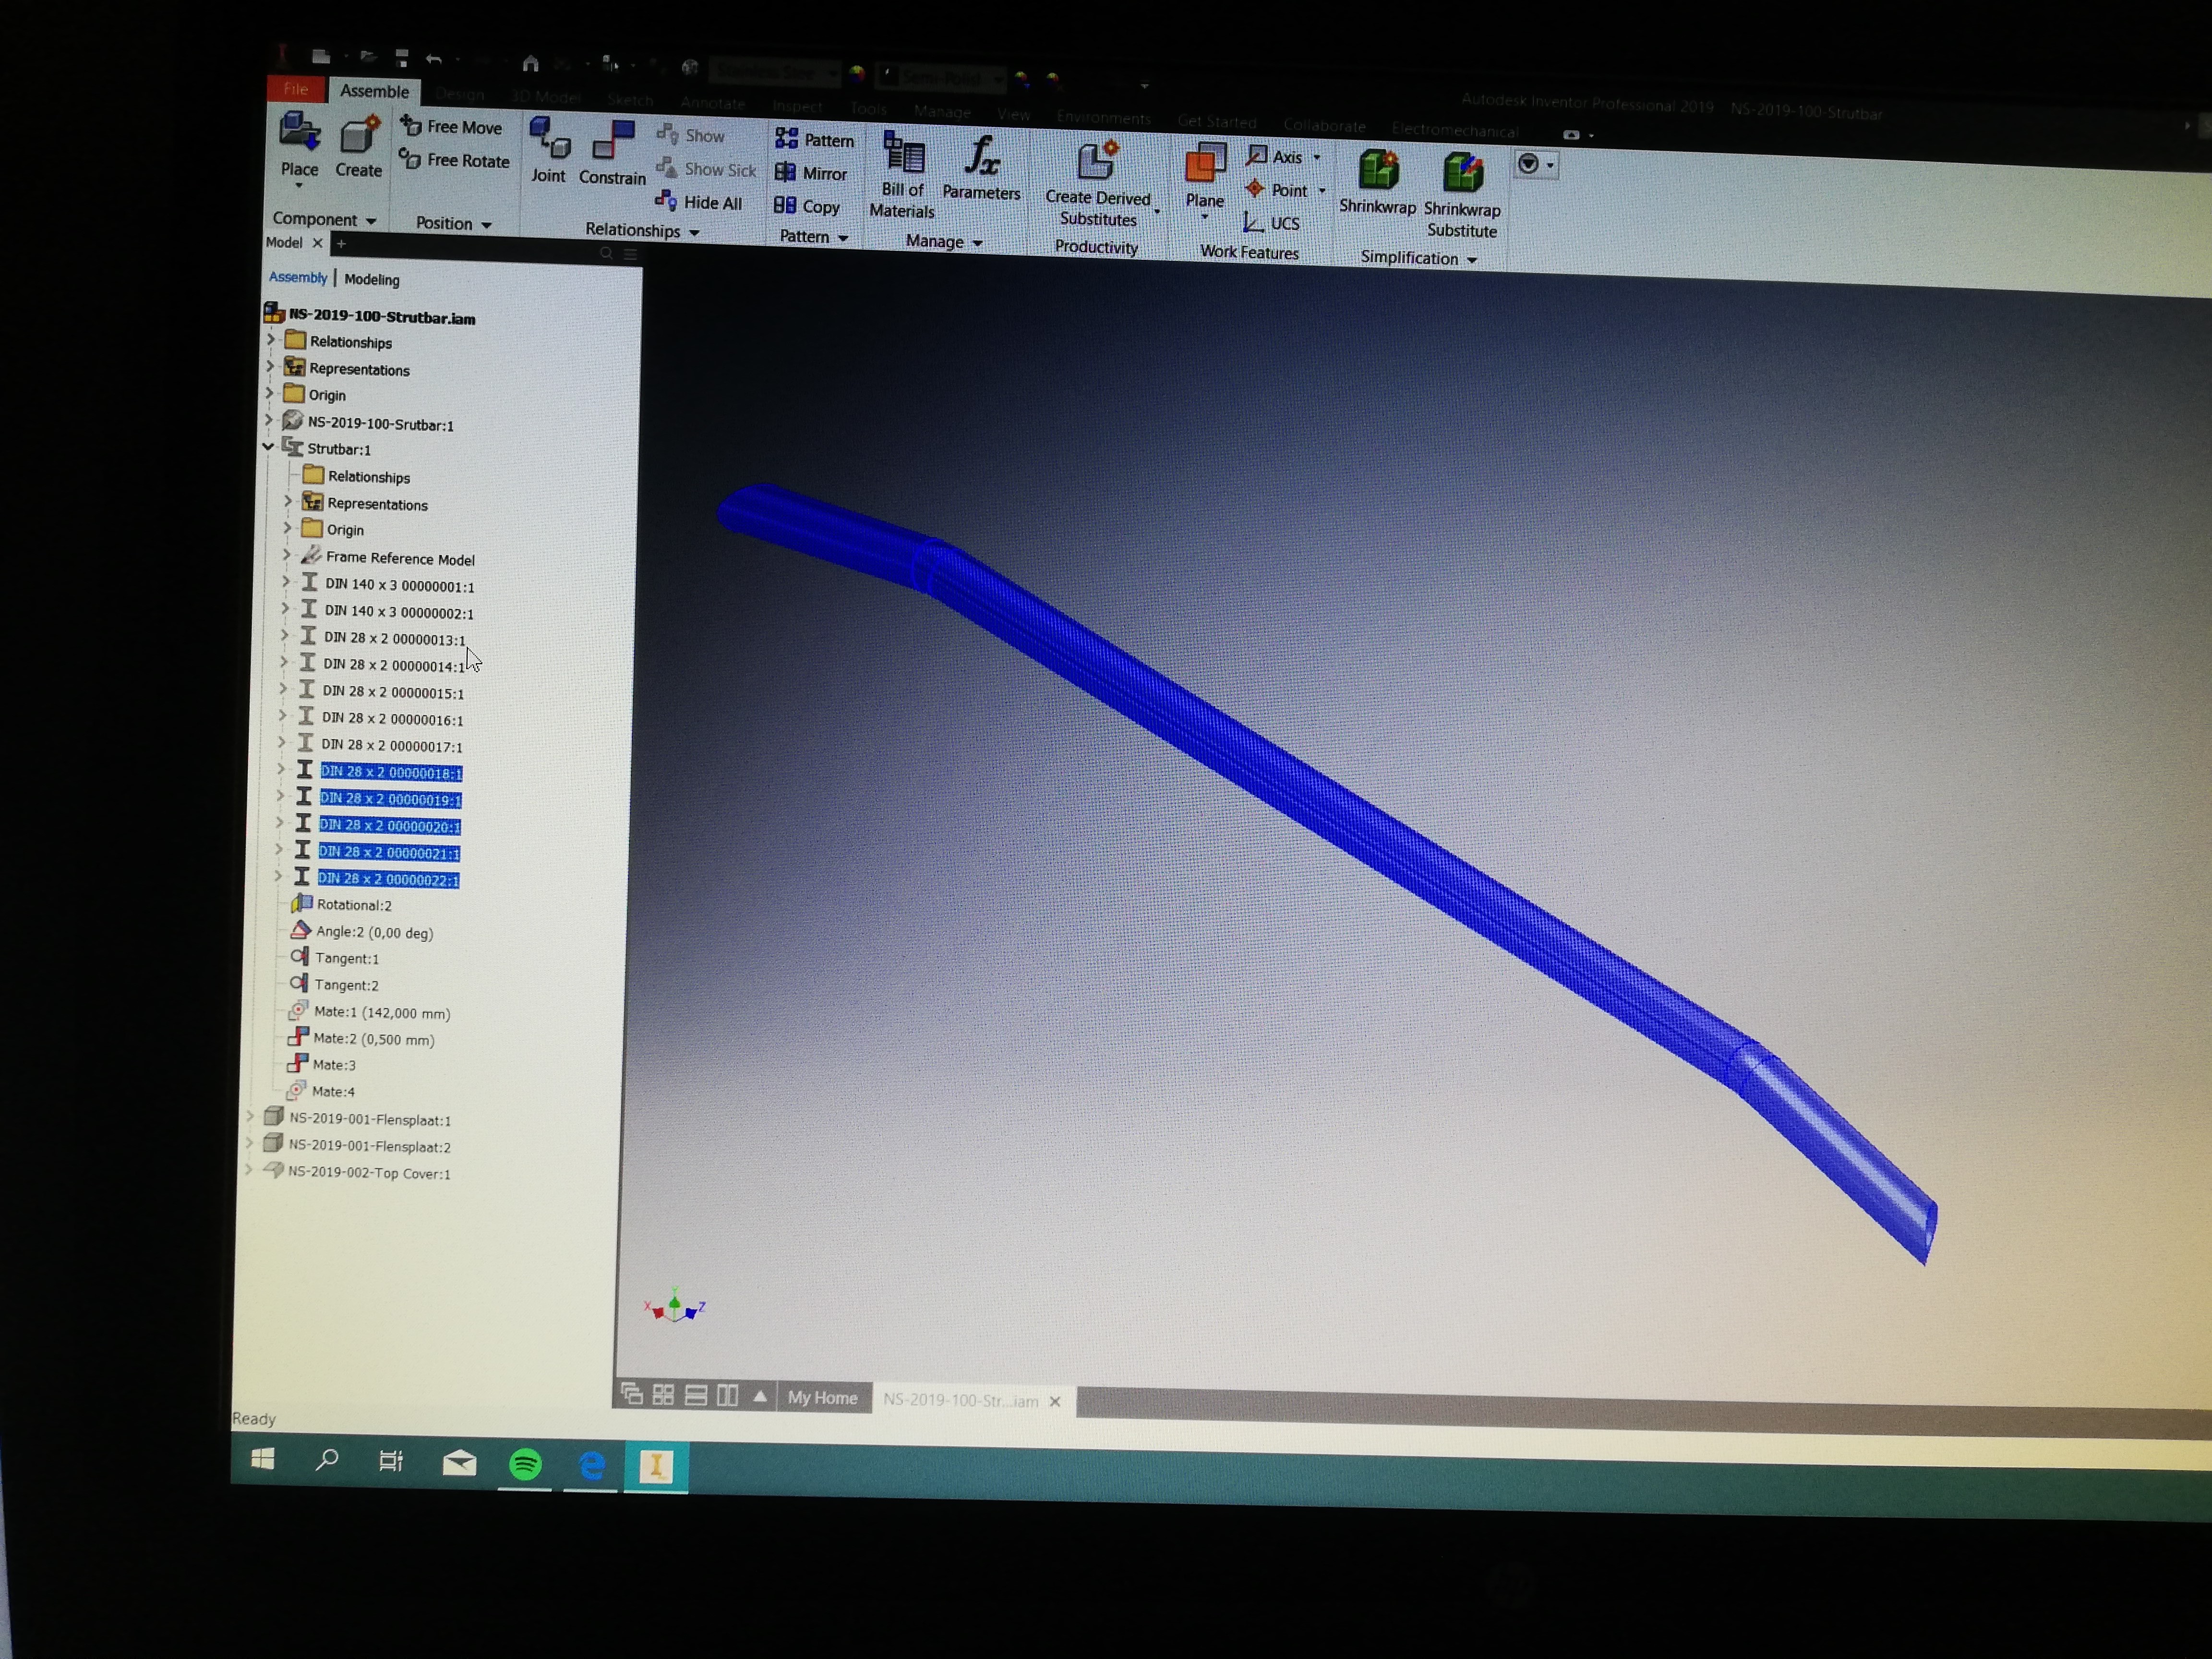
Task: Select the Tangent:1 constraint
Action: pos(346,958)
